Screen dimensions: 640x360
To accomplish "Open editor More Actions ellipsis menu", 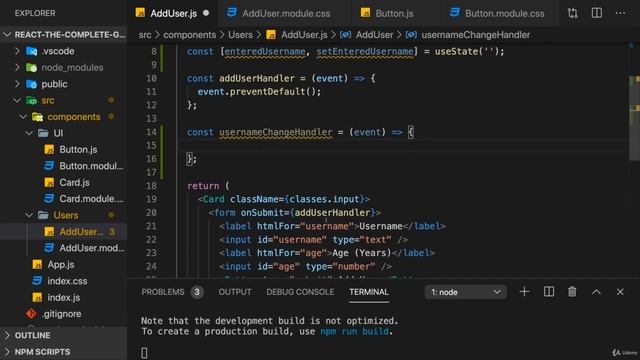I will tap(620, 13).
